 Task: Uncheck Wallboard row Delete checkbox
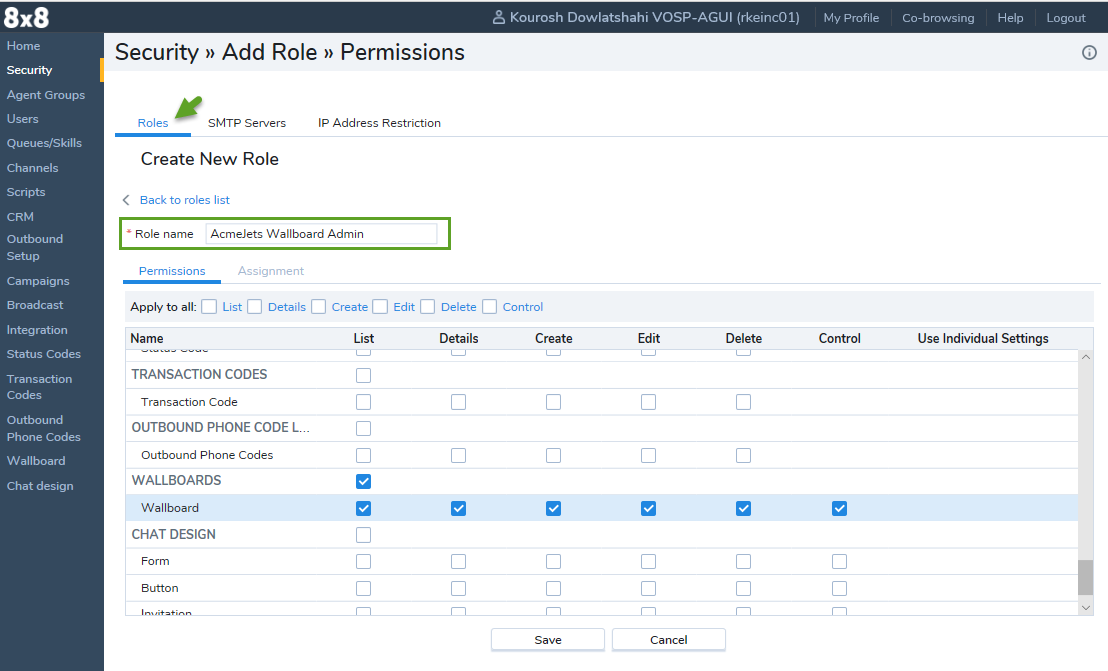click(743, 509)
